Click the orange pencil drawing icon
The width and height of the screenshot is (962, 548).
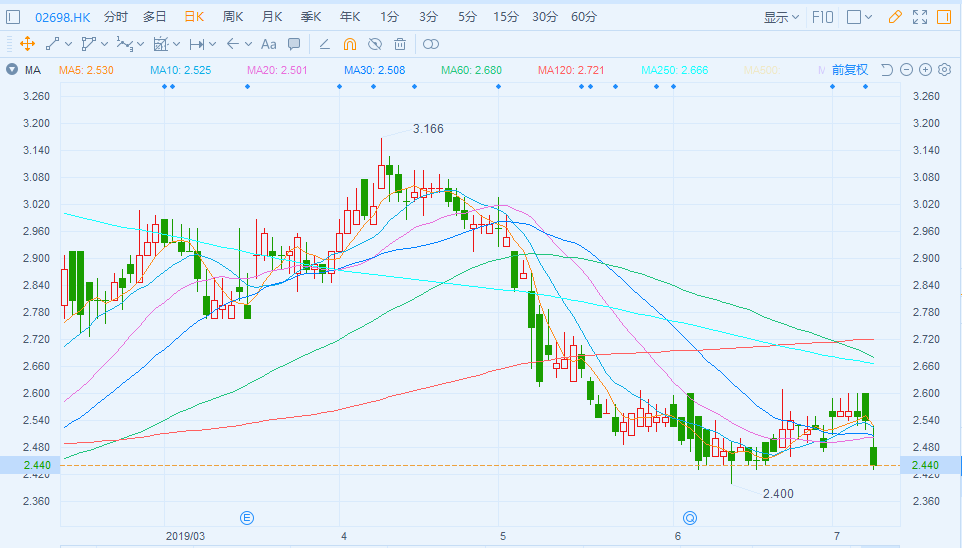click(x=895, y=17)
